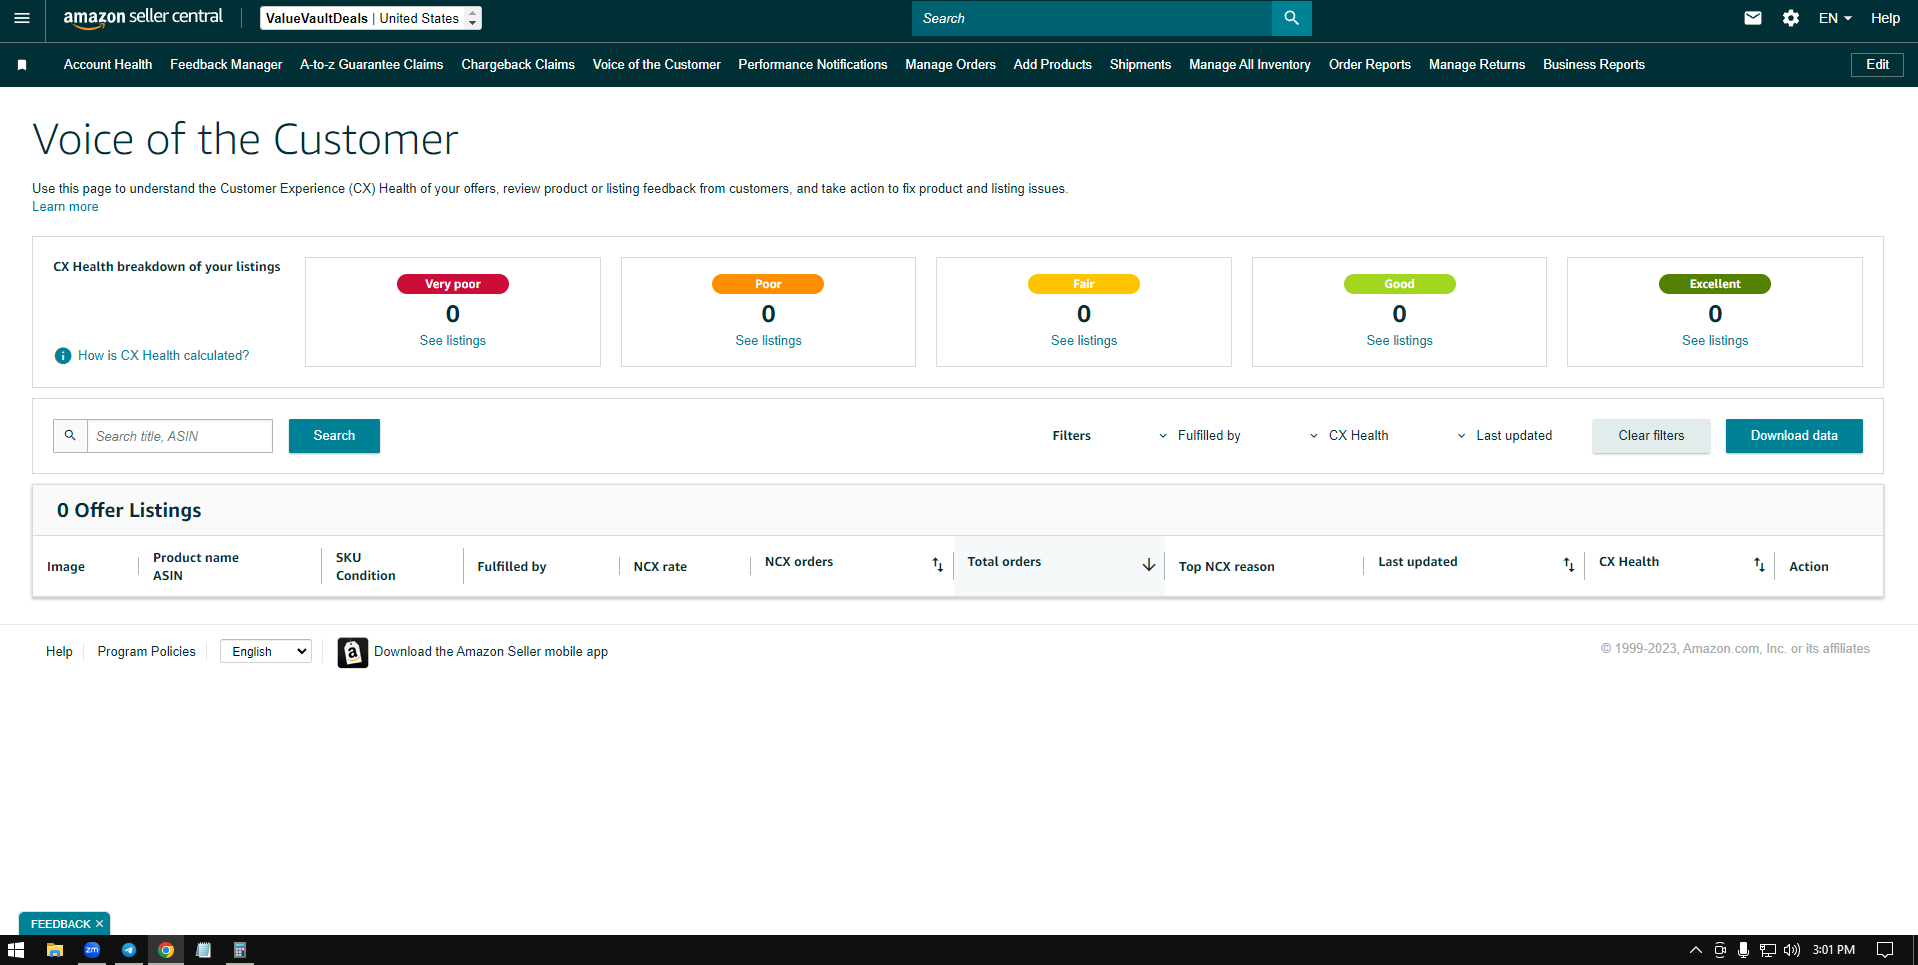Click the Amazon Seller Central logo

143,17
